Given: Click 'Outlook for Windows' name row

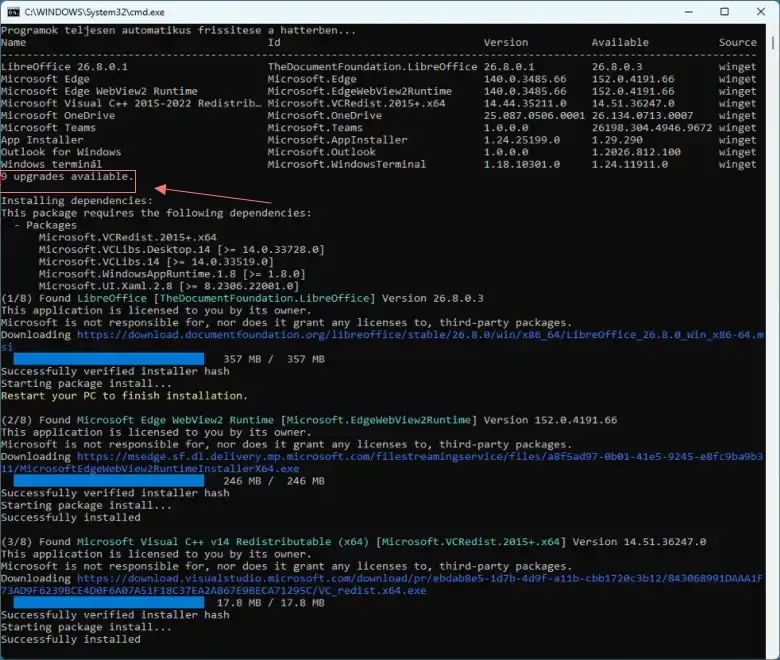Looking at the screenshot, I should [x=61, y=152].
